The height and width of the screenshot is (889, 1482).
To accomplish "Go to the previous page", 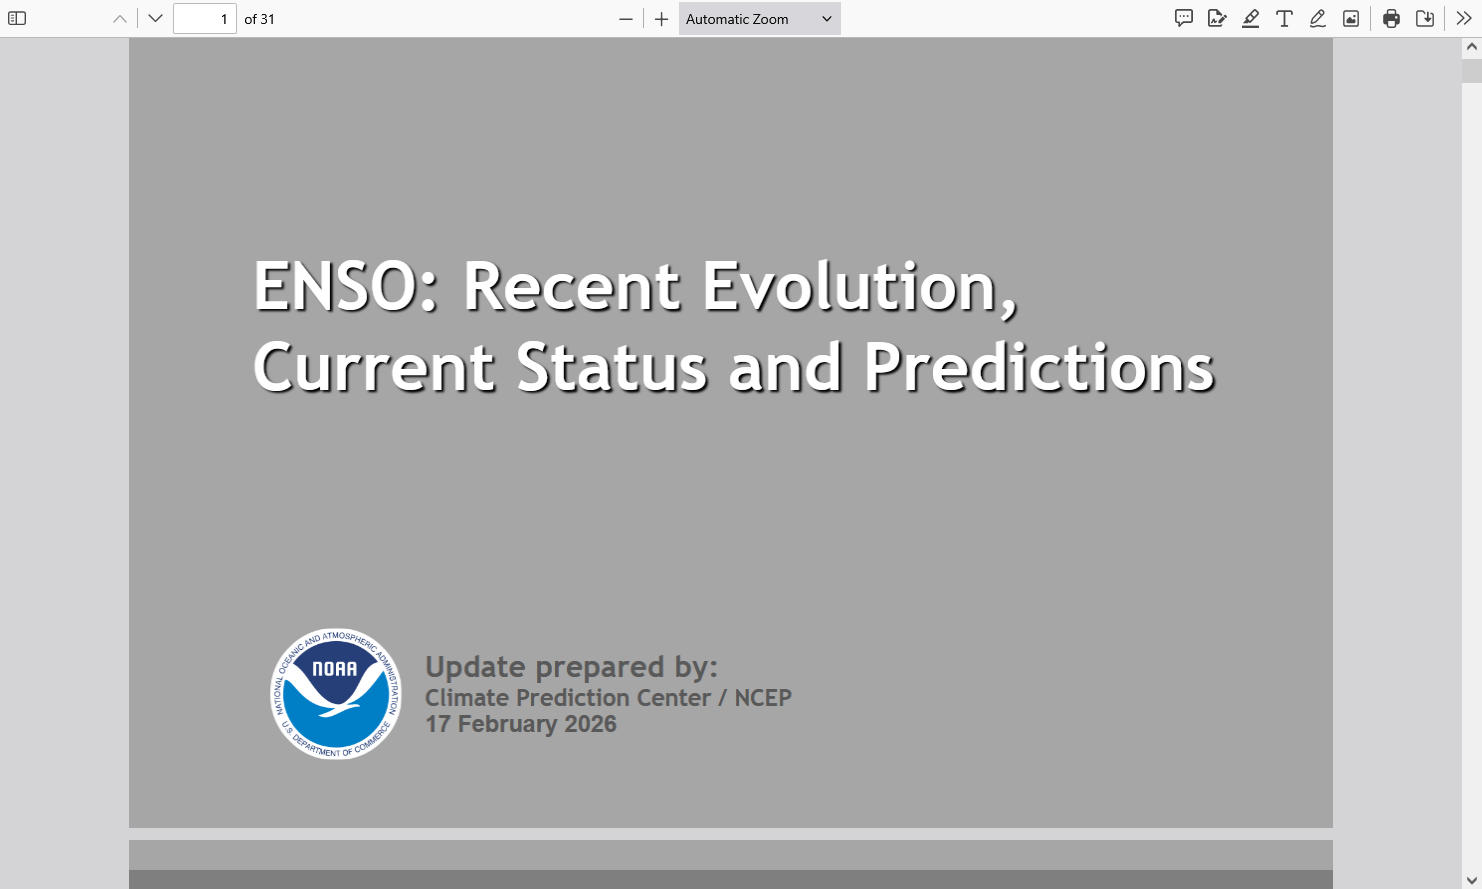I will 120,18.
